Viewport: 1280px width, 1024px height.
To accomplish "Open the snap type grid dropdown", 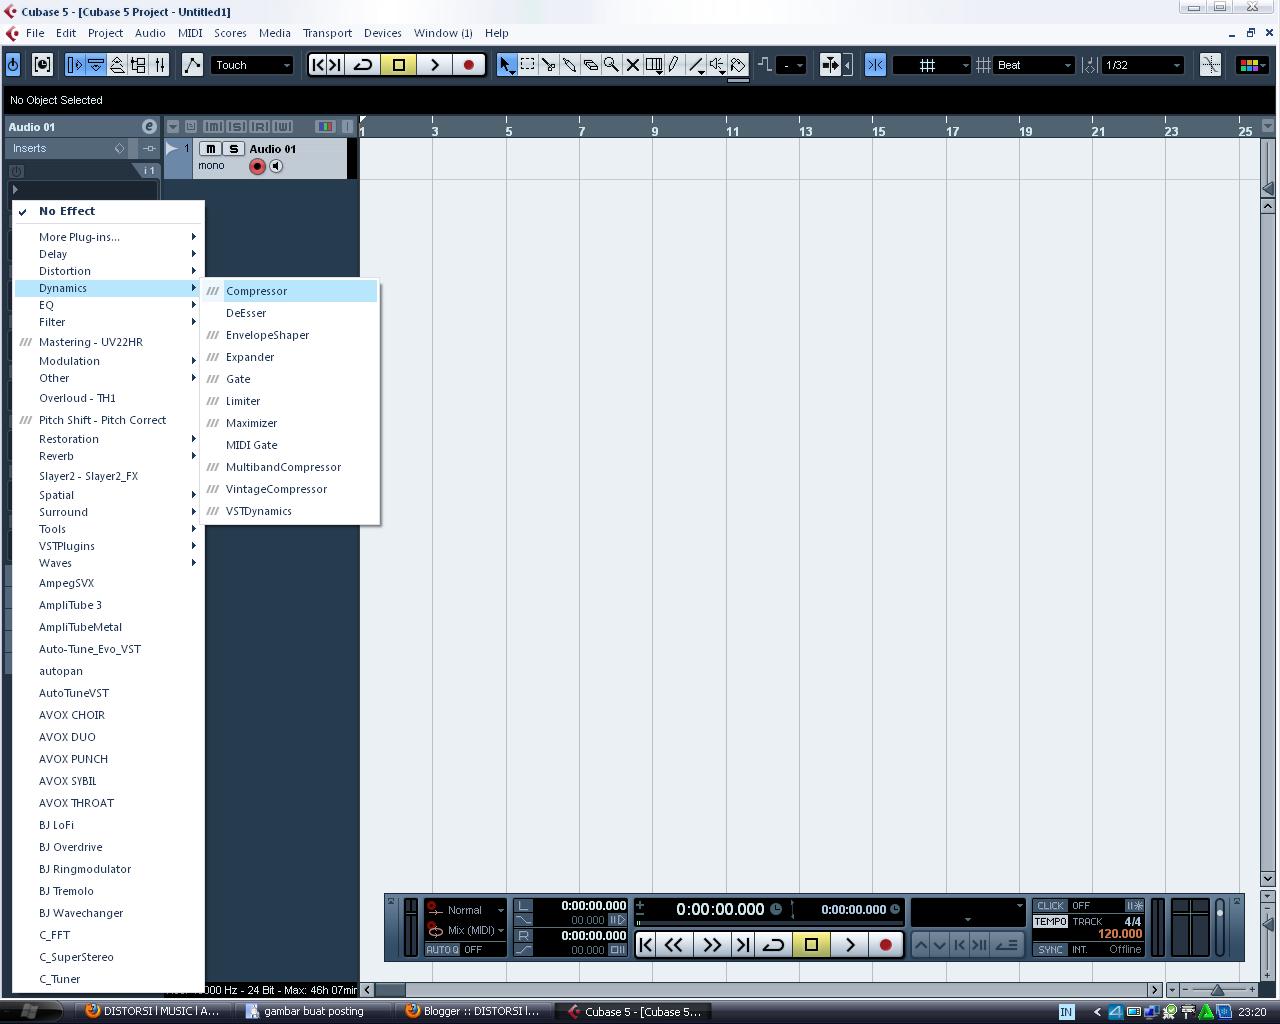I will [932, 65].
